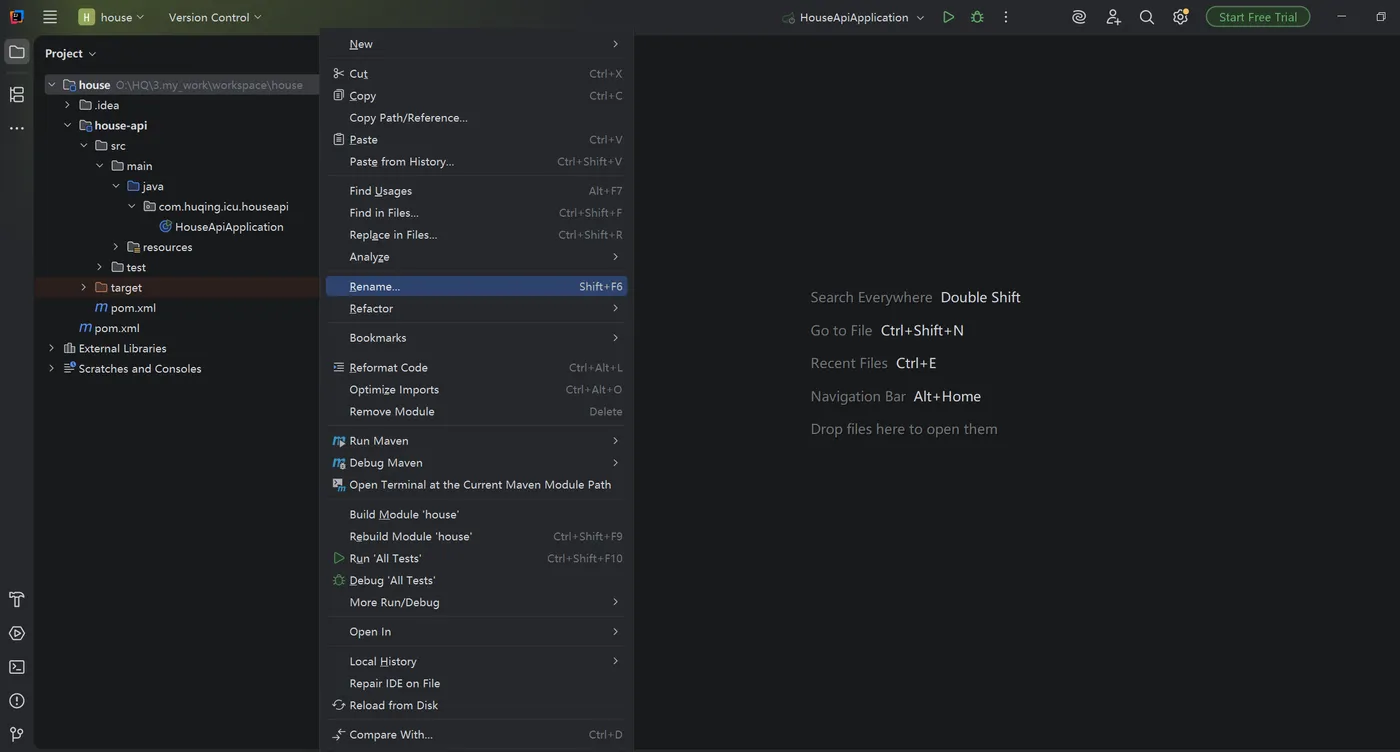This screenshot has width=1400, height=752.
Task: Select Copy Path/Reference...
Action: (x=476, y=118)
